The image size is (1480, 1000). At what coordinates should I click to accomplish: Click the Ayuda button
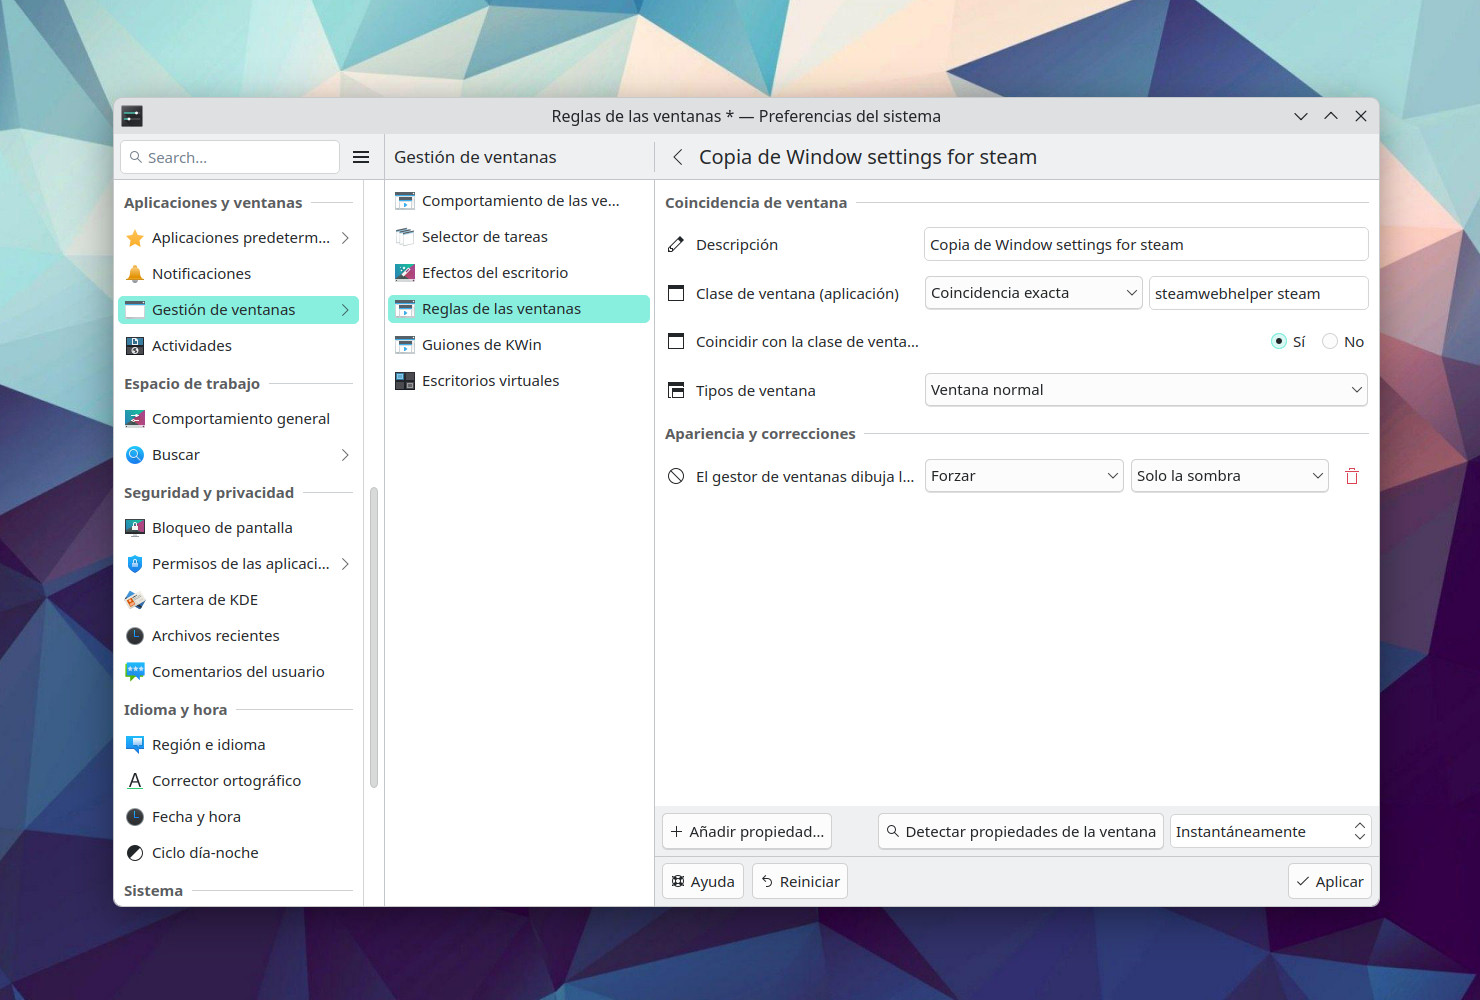pyautogui.click(x=703, y=882)
